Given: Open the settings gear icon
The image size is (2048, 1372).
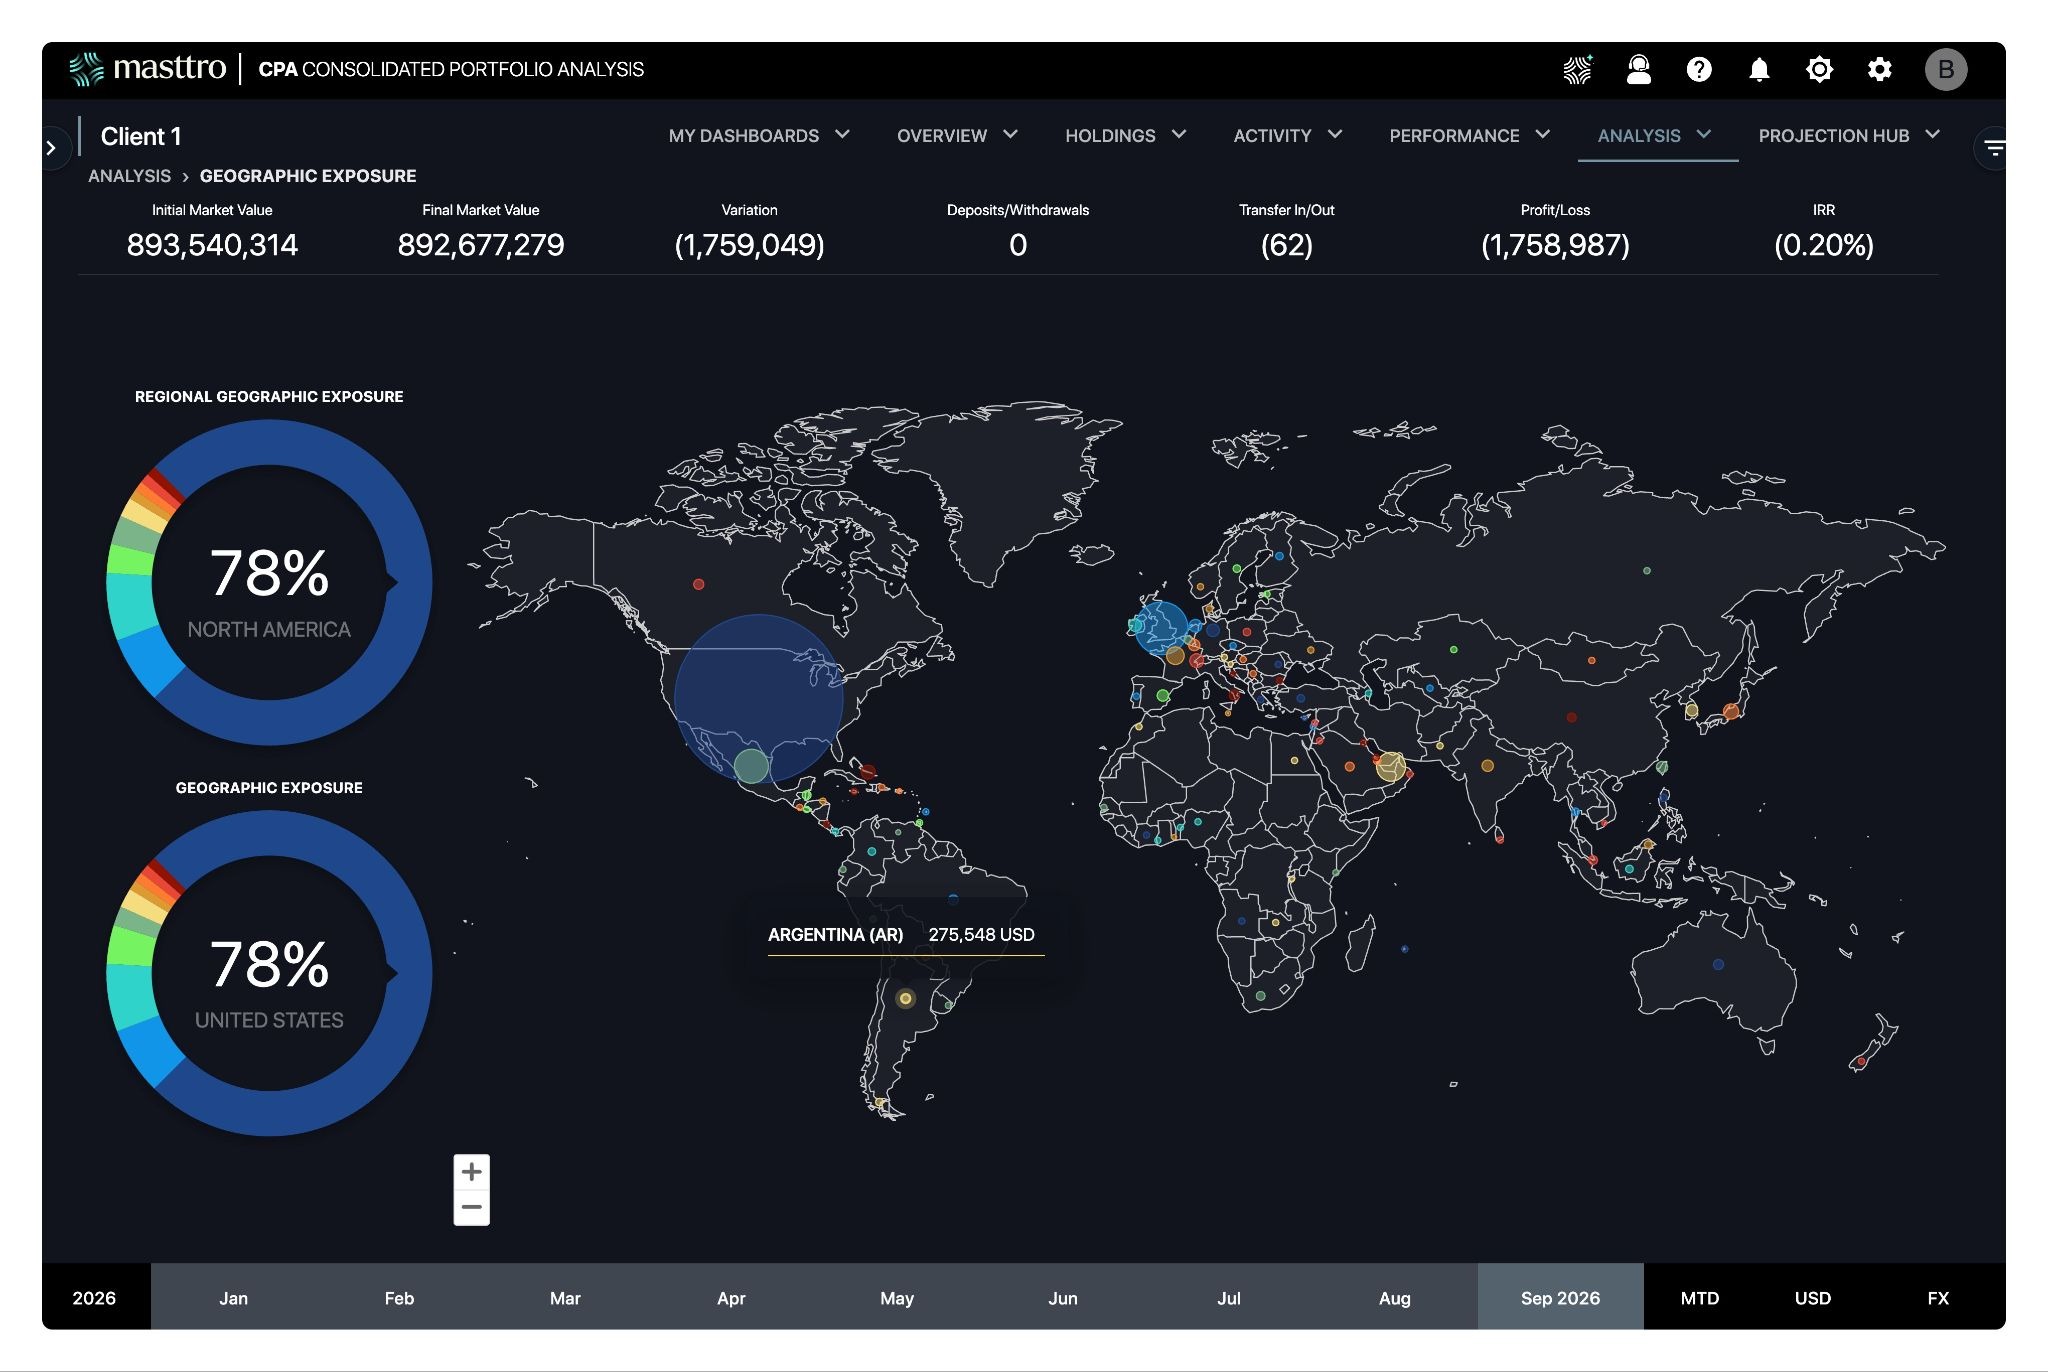Looking at the screenshot, I should coord(1880,69).
